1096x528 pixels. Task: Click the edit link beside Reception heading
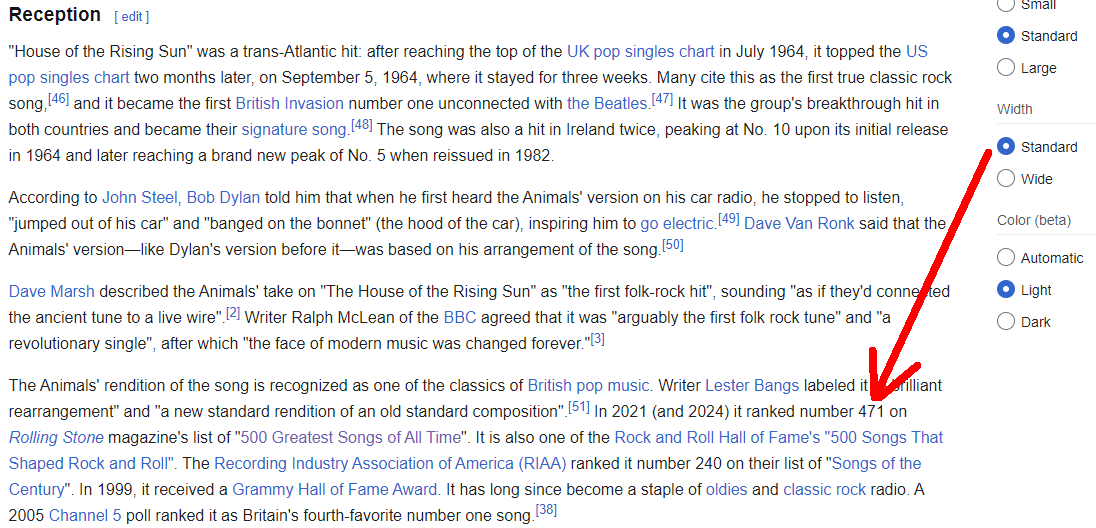pyautogui.click(x=132, y=17)
